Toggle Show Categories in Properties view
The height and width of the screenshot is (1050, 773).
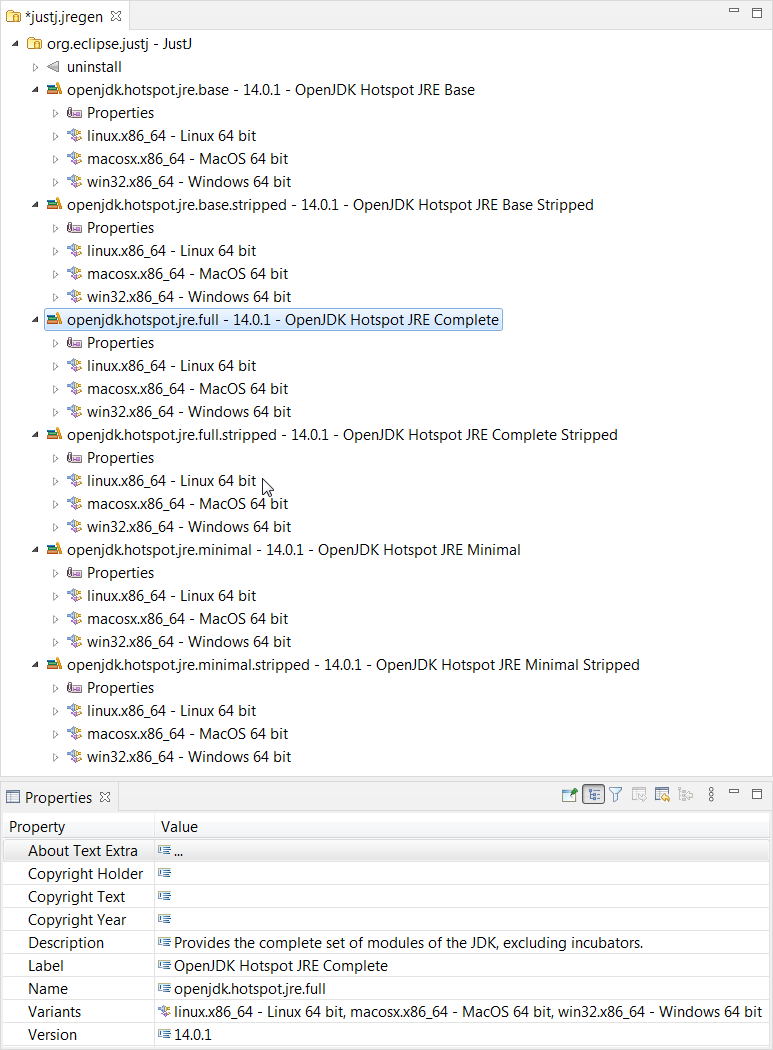coord(593,795)
